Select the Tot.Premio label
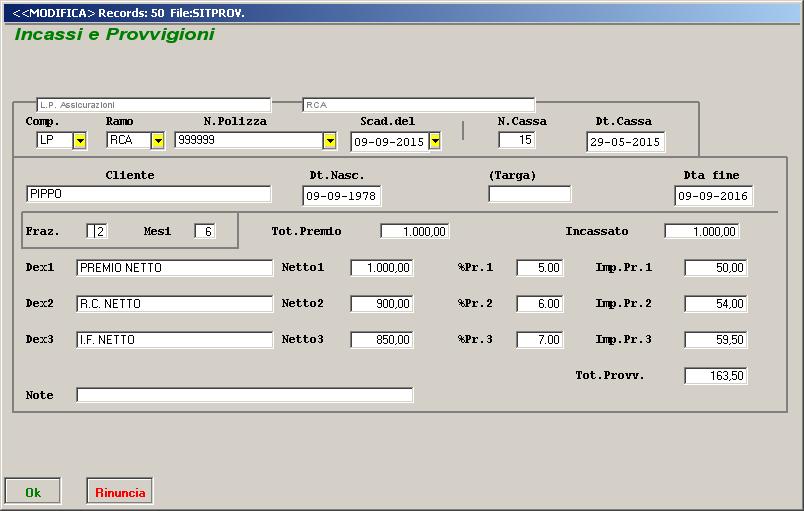Screen dimensions: 804x511 pos(307,231)
